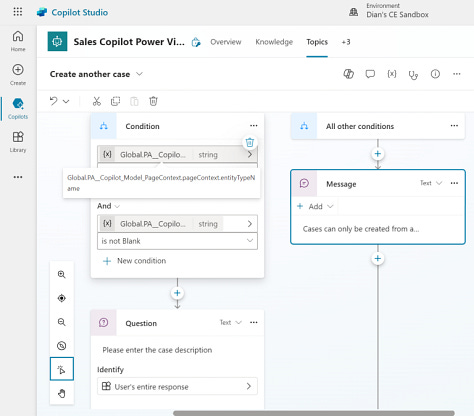
Task: Open the 'is not Blank' operator dropdown
Action: [x=177, y=241]
